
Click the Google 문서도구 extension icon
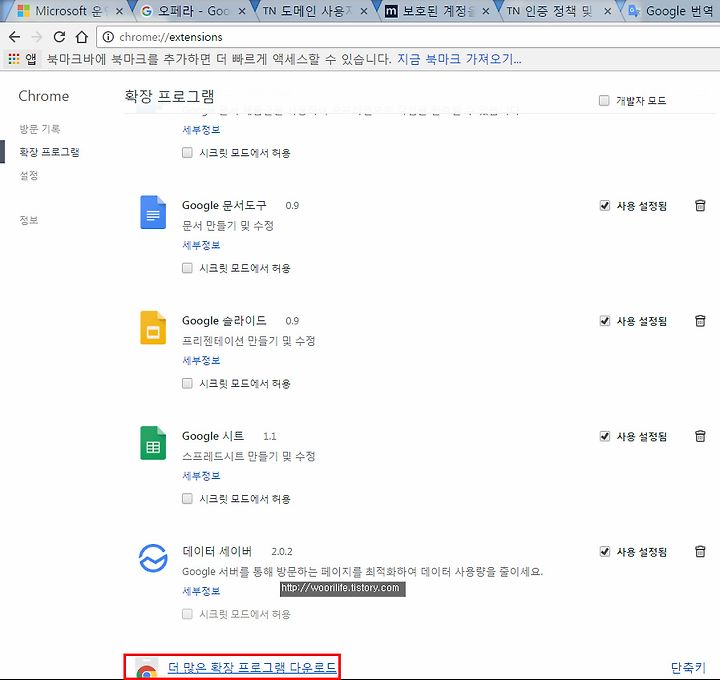pos(153,212)
